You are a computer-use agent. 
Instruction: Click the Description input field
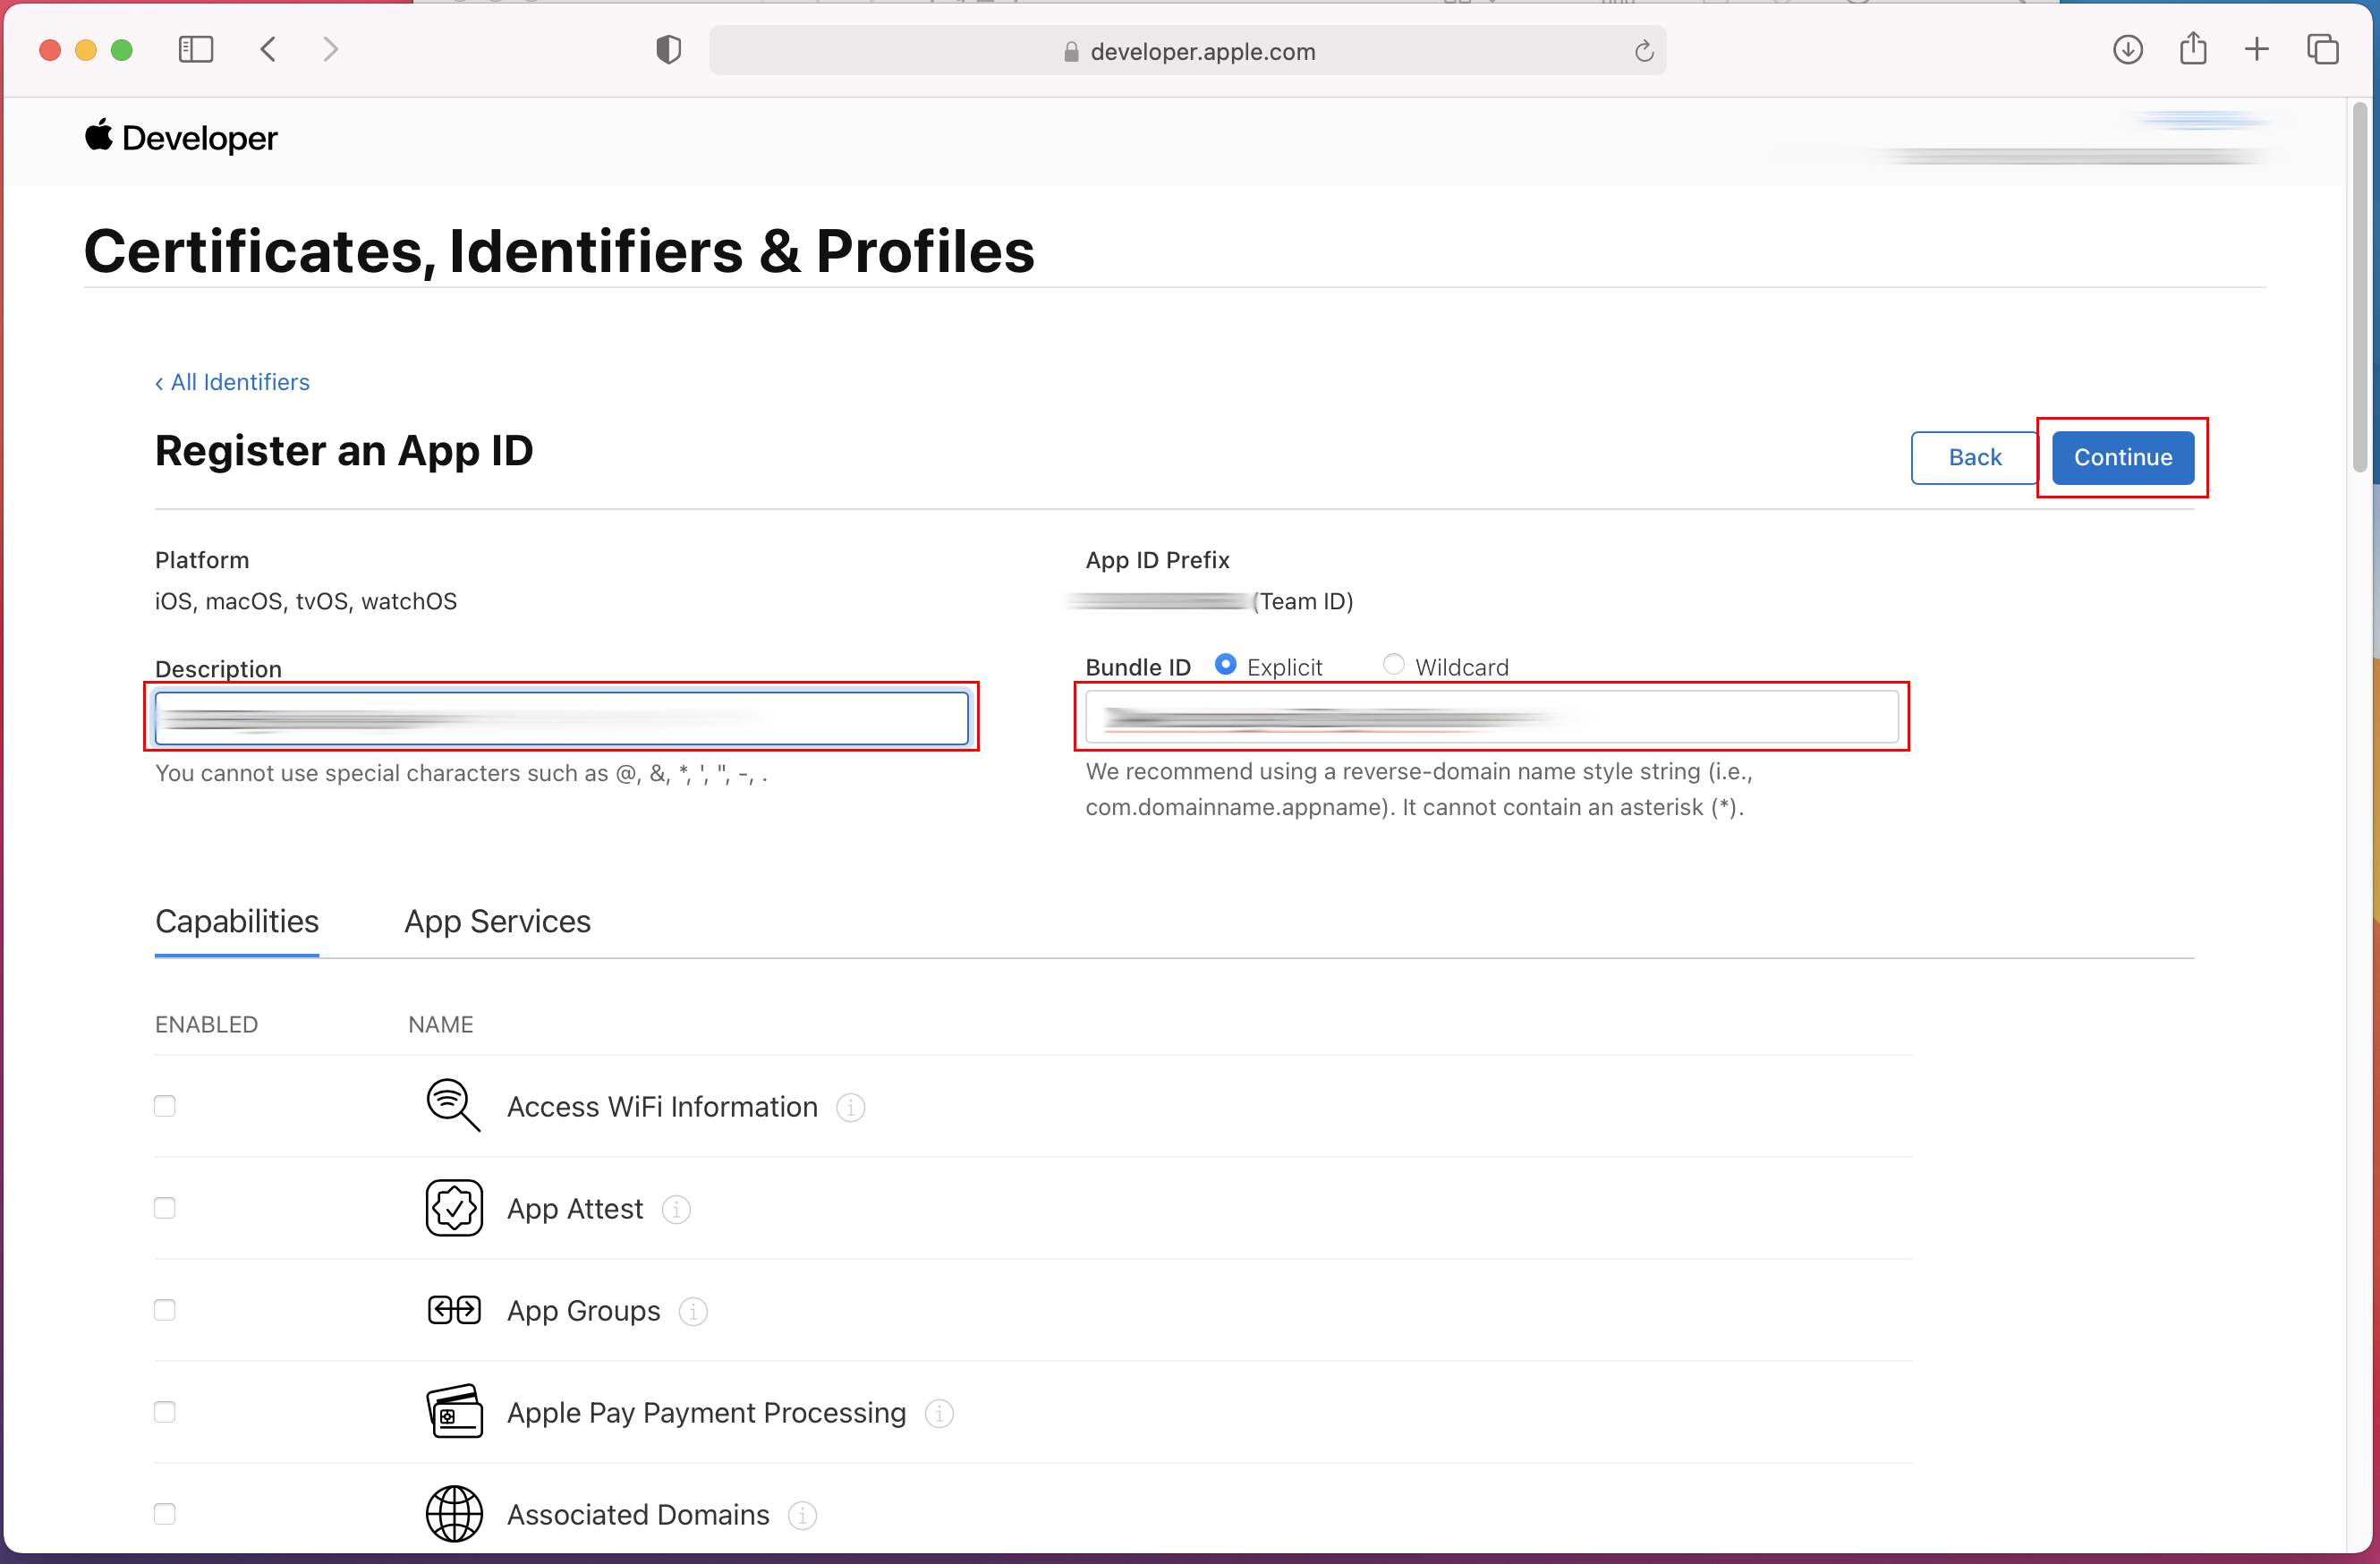(x=561, y=718)
